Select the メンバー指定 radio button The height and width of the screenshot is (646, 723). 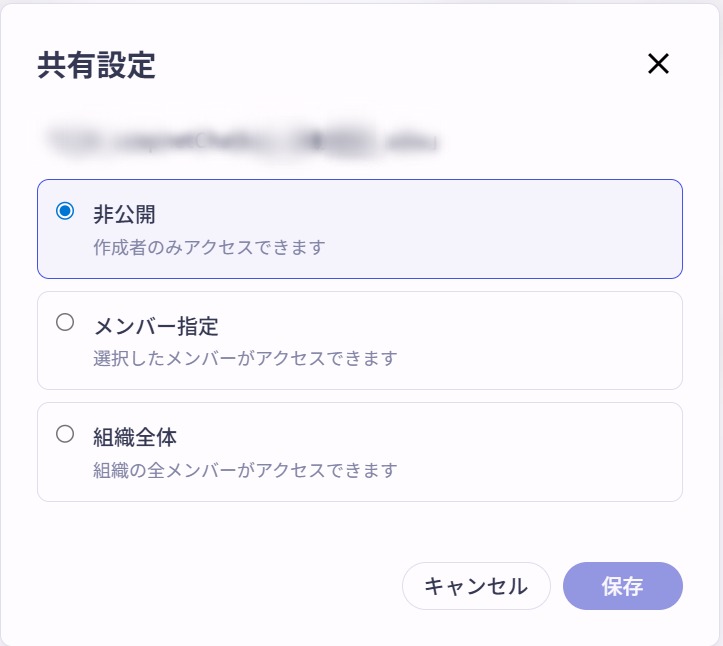tap(65, 322)
